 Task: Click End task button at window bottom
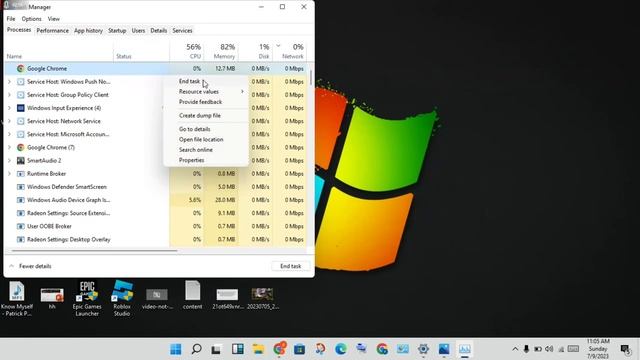(291, 266)
